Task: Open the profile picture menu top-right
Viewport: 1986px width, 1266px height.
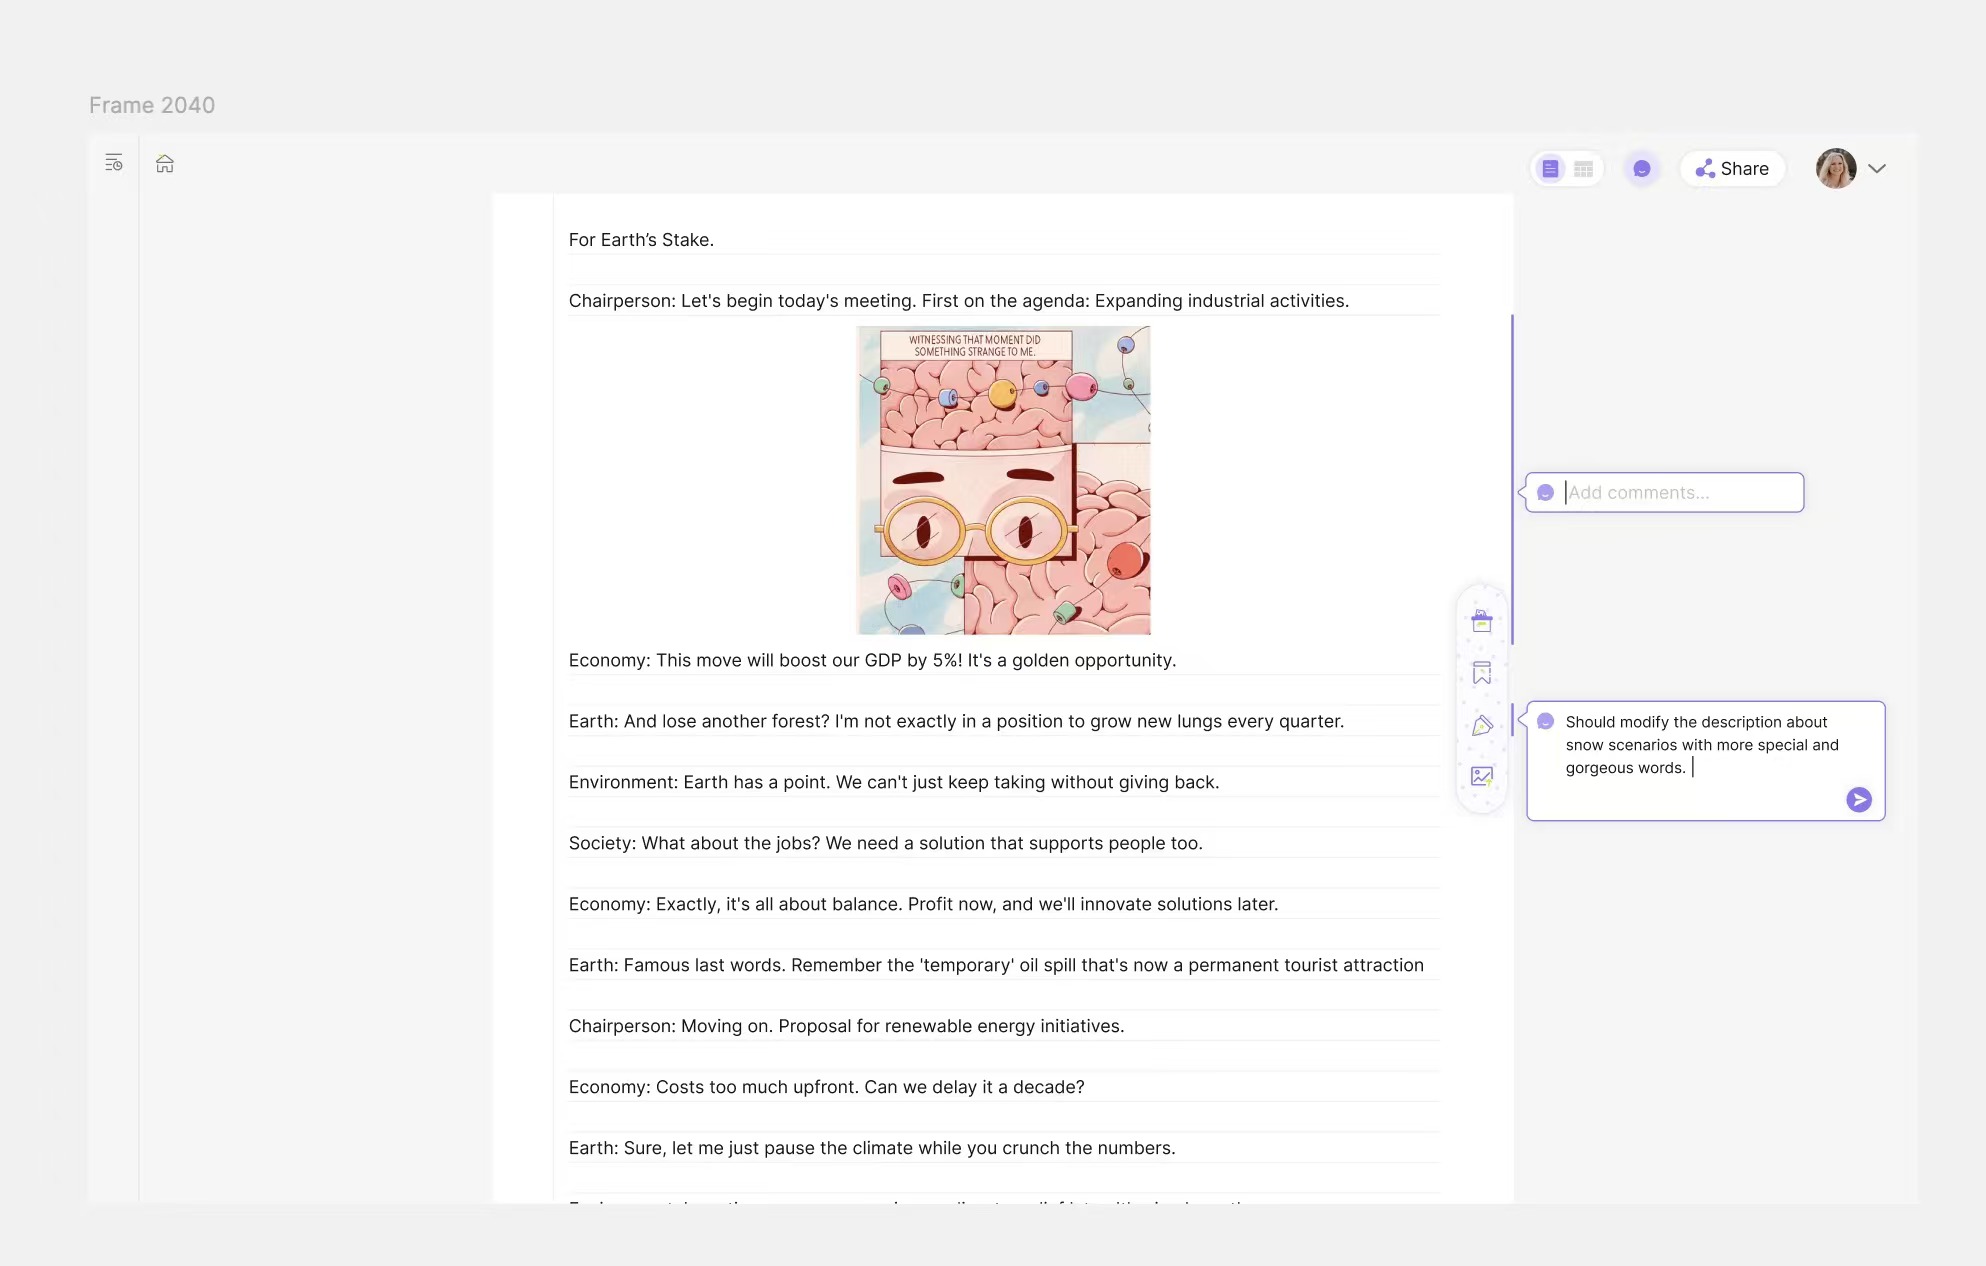Action: point(1836,168)
